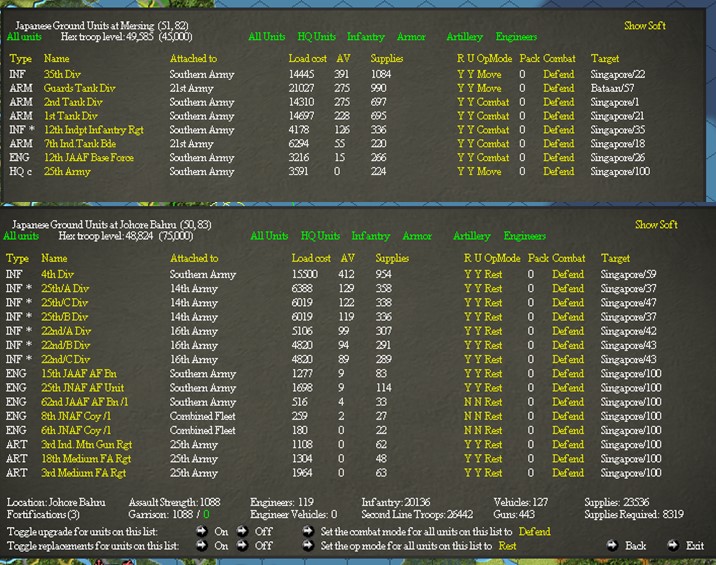716x565 pixels.
Task: Open the 25th/A Div unit
Action: pyautogui.click(x=65, y=288)
